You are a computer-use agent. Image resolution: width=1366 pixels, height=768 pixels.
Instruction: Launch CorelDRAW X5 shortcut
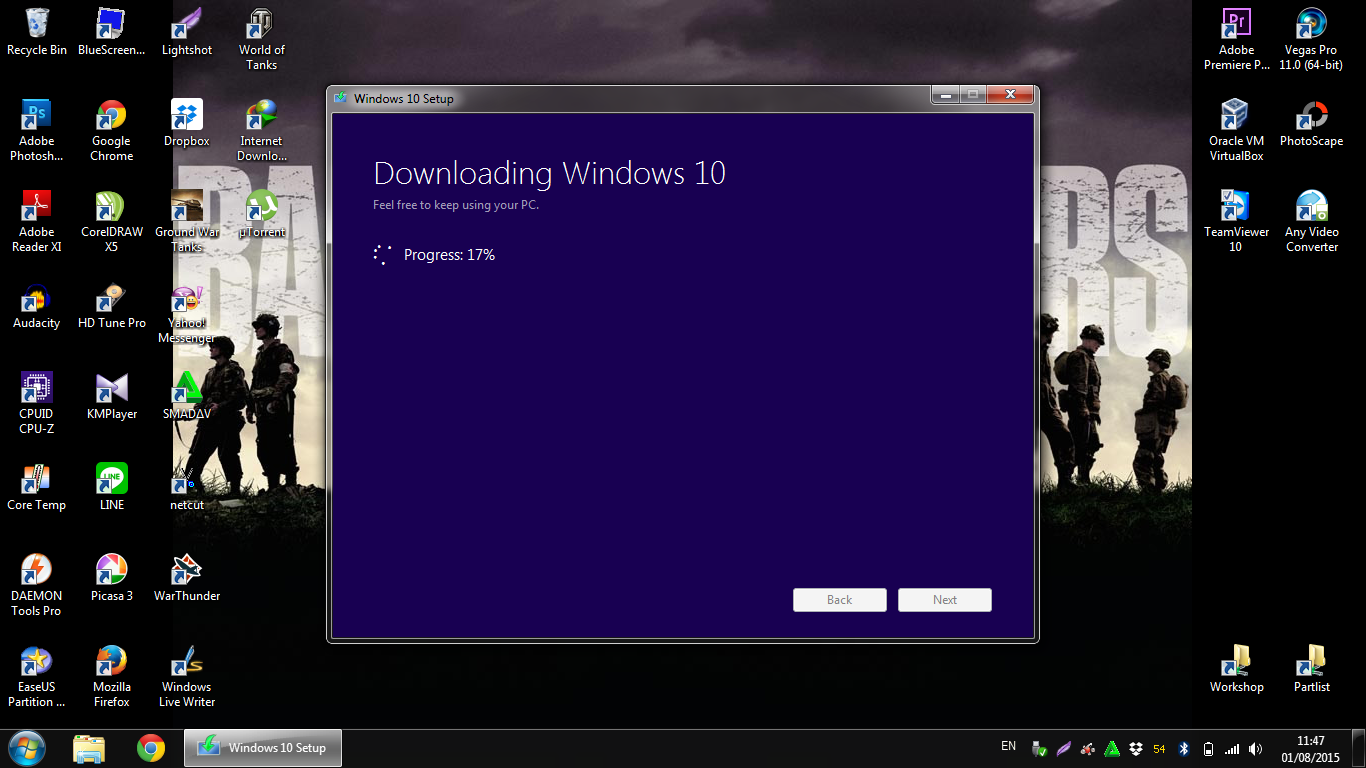112,221
